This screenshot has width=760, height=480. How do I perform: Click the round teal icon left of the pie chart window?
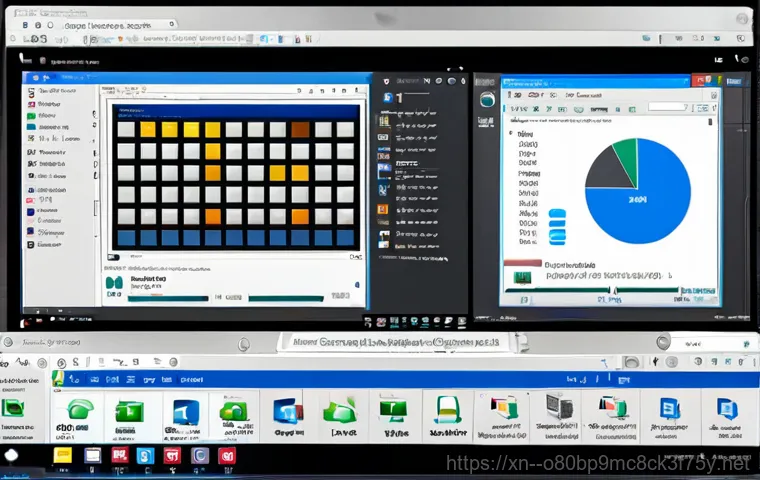pyautogui.click(x=488, y=99)
